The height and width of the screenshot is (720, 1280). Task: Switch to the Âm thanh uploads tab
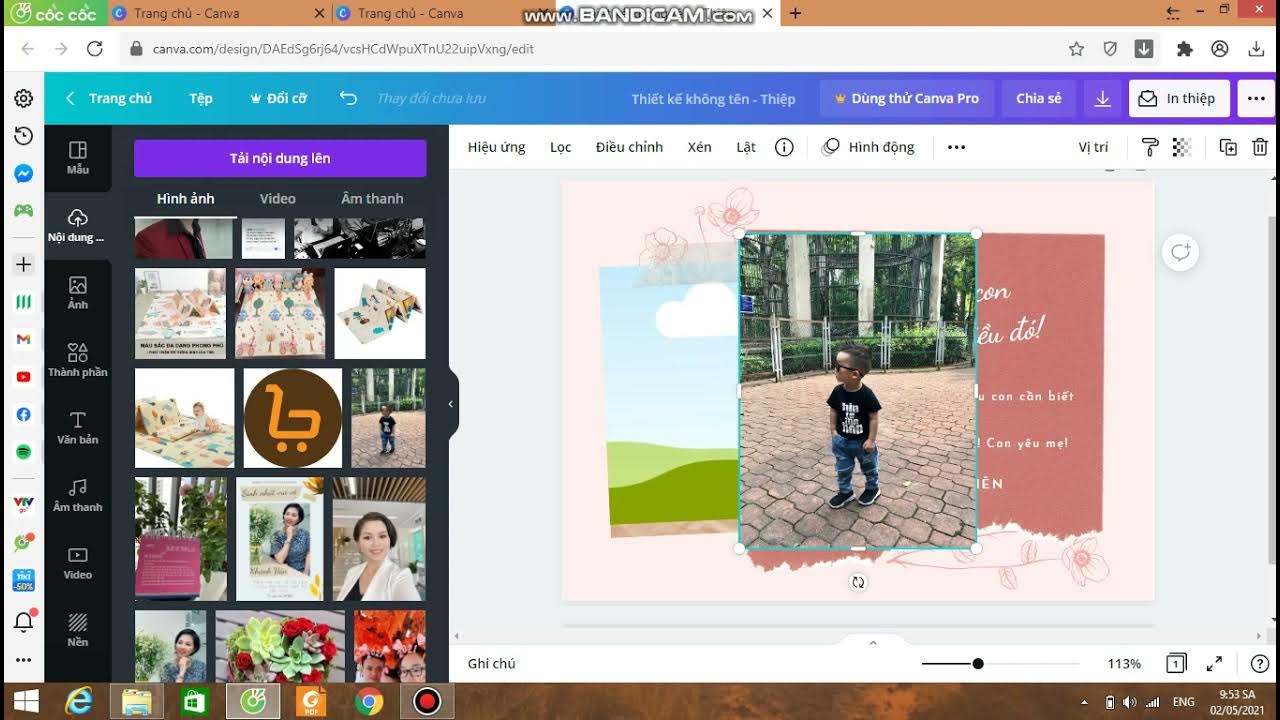(x=372, y=198)
